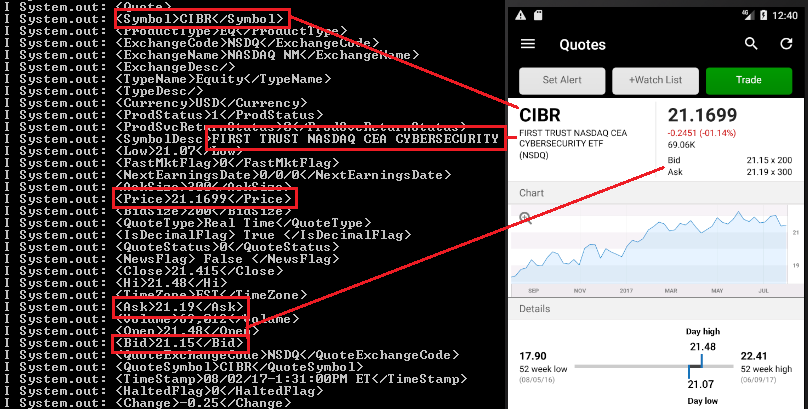Click the Set Alert button
The height and width of the screenshot is (409, 808).
click(562, 80)
